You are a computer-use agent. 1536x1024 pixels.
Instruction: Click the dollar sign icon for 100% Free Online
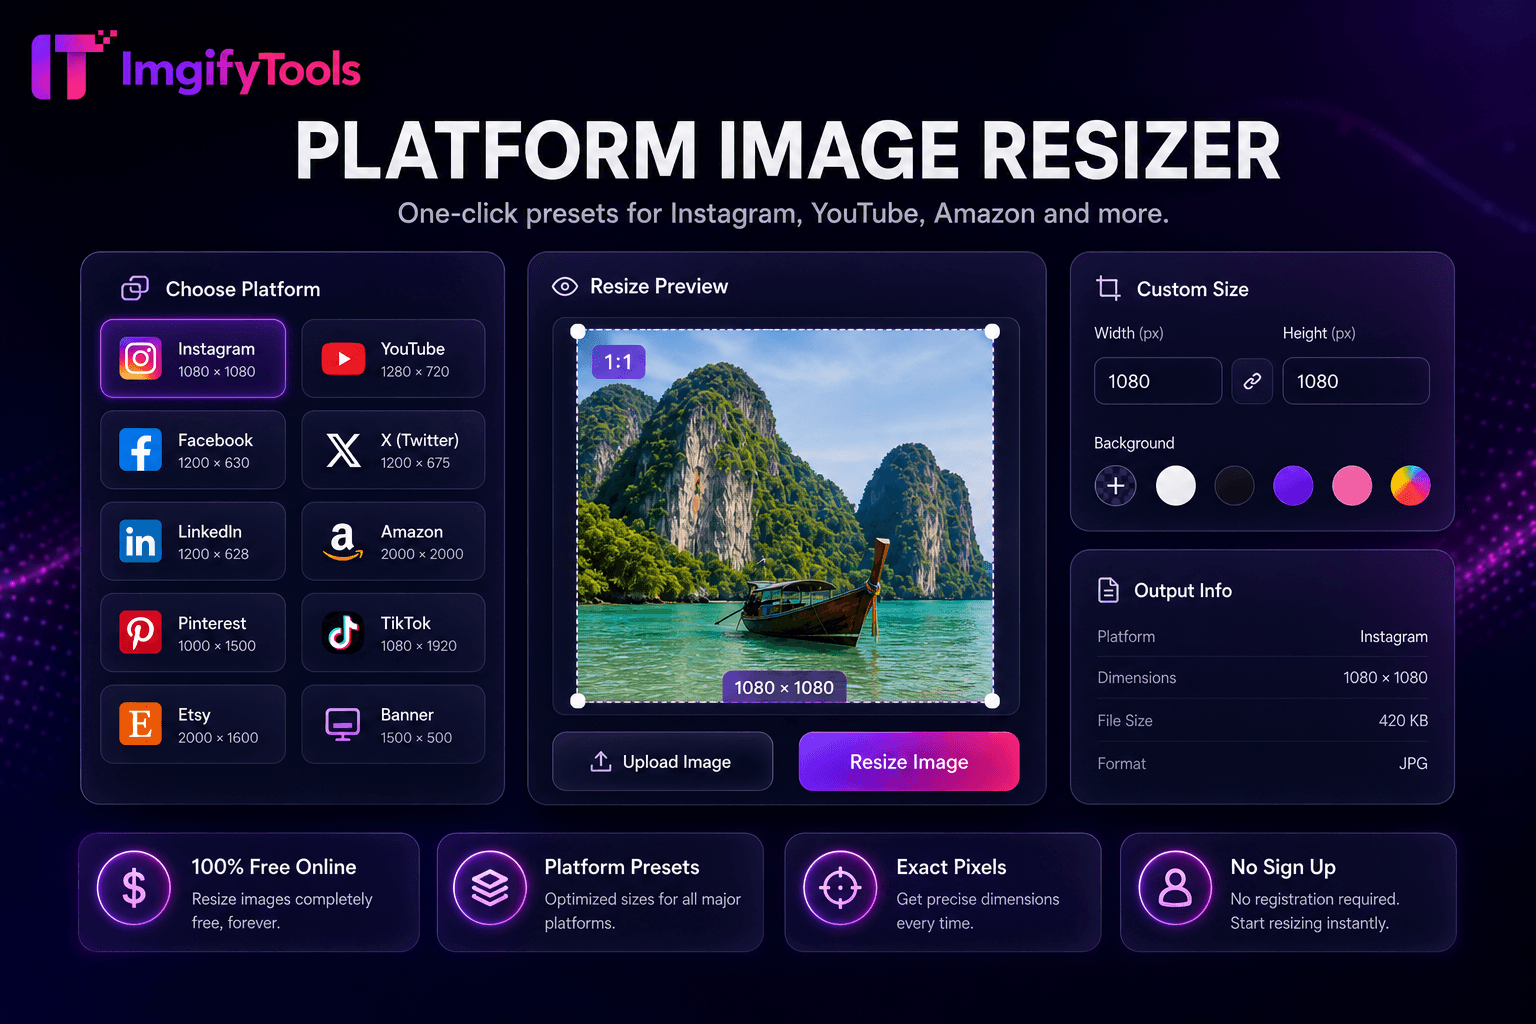(134, 888)
